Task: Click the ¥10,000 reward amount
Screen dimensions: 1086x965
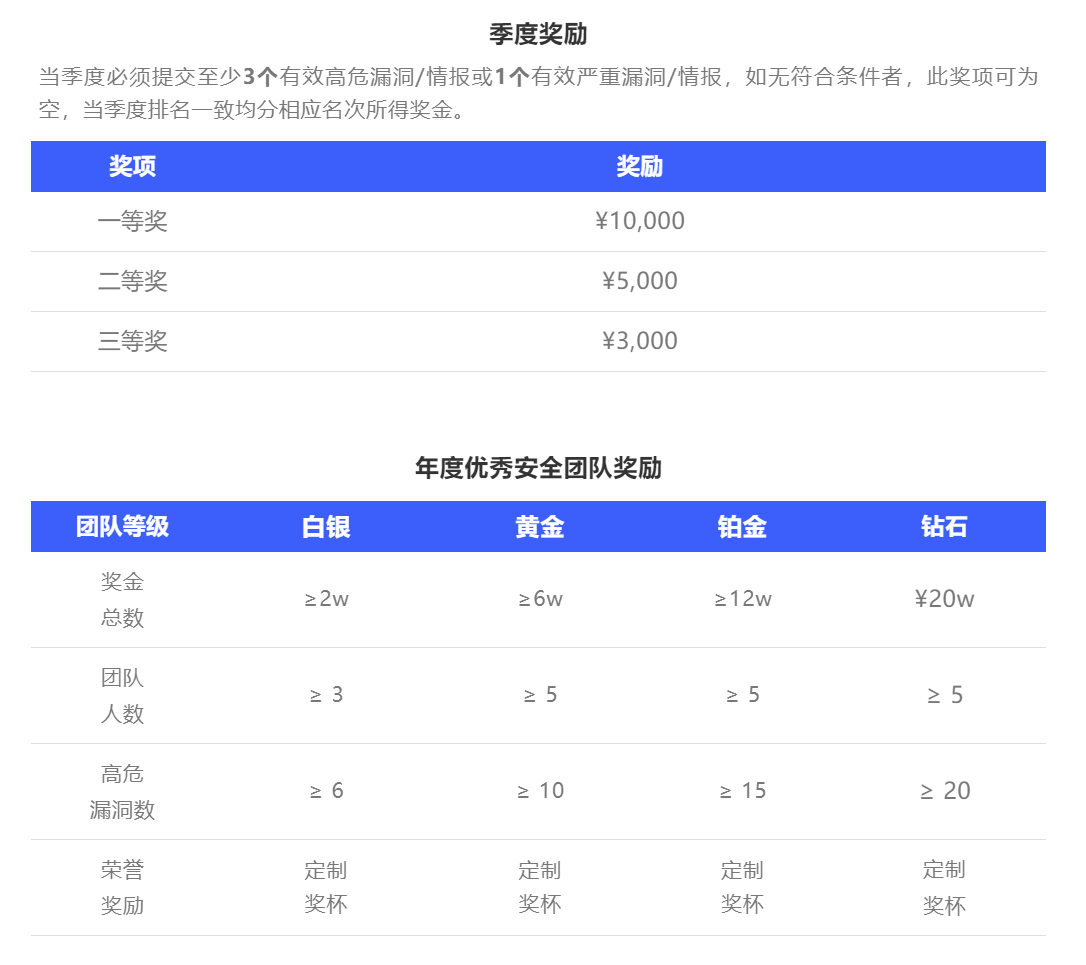Action: pos(640,221)
